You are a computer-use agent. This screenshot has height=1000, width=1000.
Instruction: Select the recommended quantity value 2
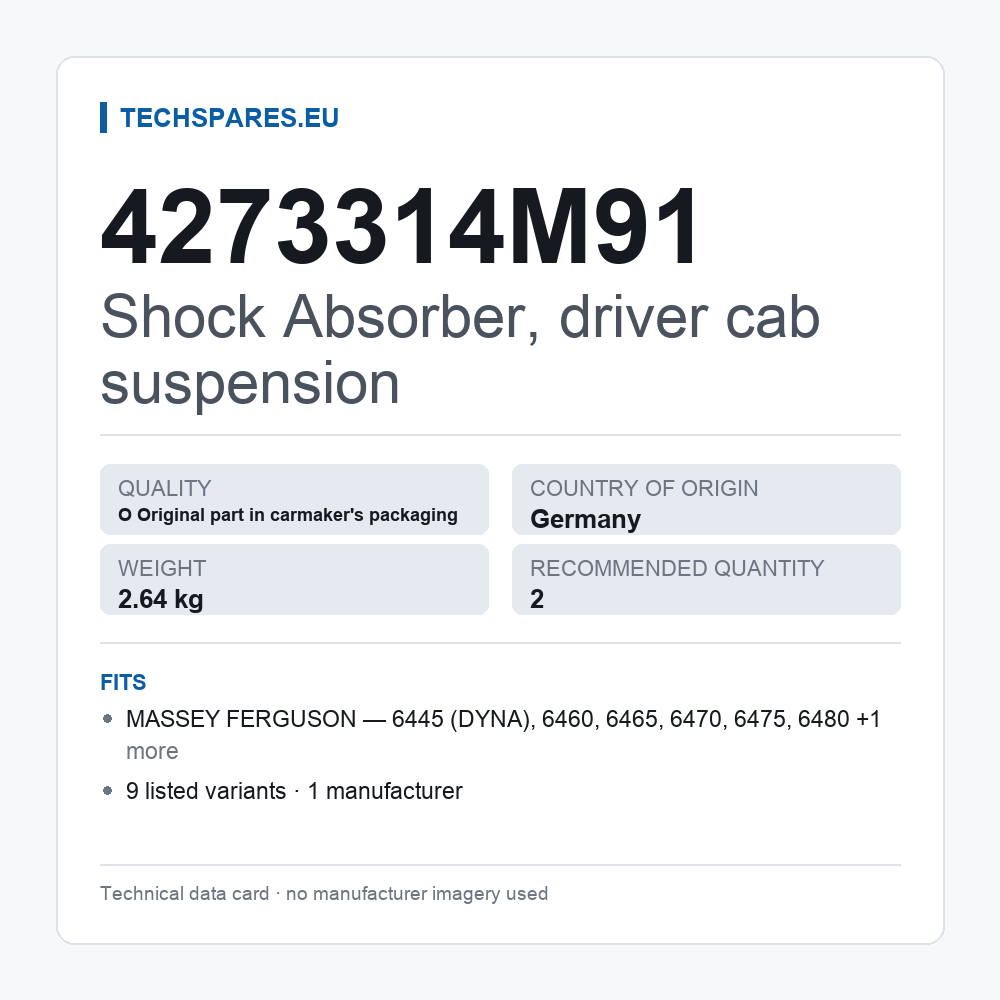537,599
